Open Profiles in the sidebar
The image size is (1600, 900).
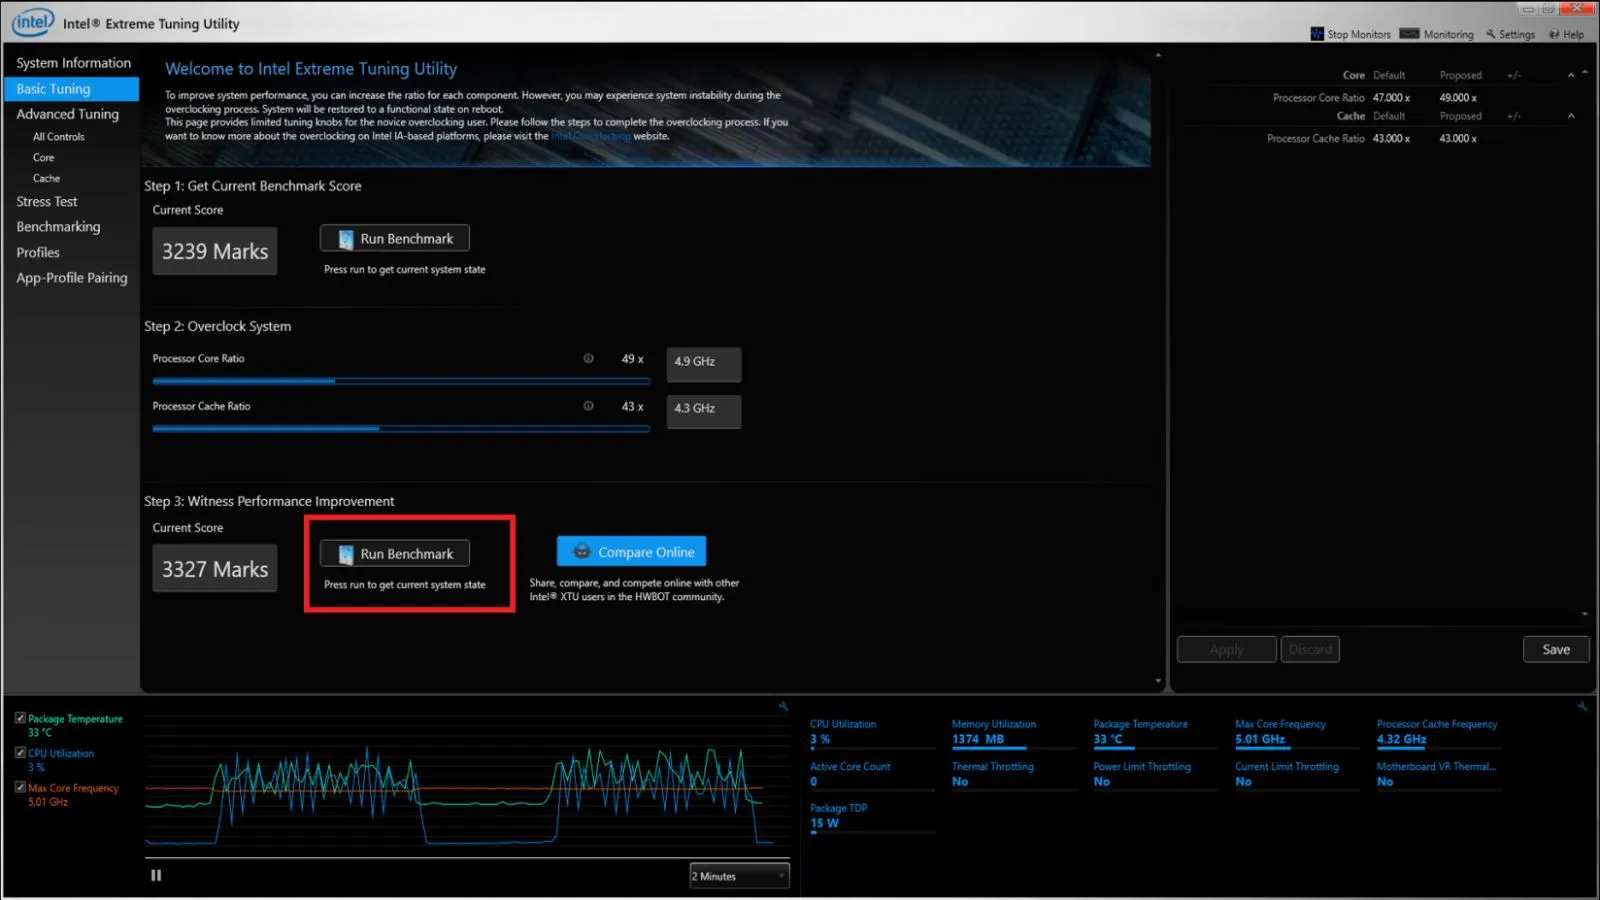pos(38,253)
